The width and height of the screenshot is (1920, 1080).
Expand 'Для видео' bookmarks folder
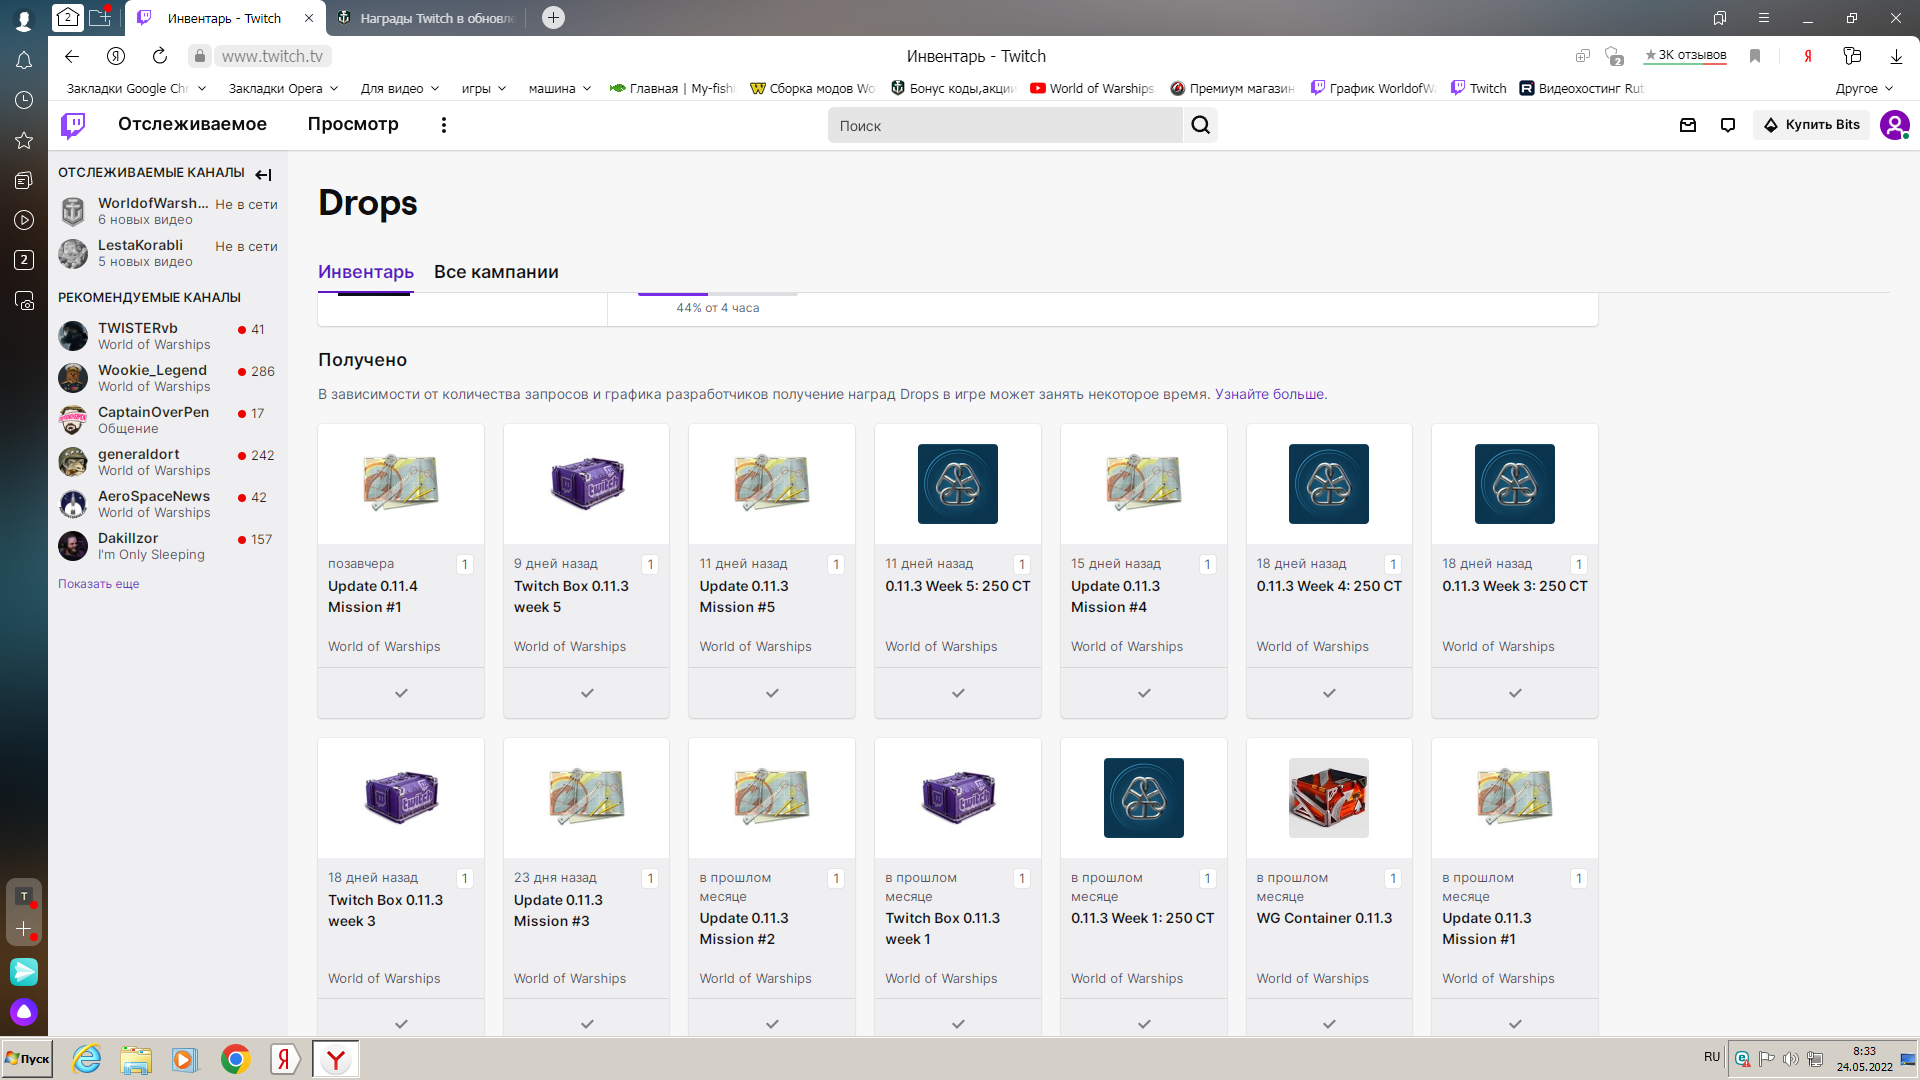(400, 88)
